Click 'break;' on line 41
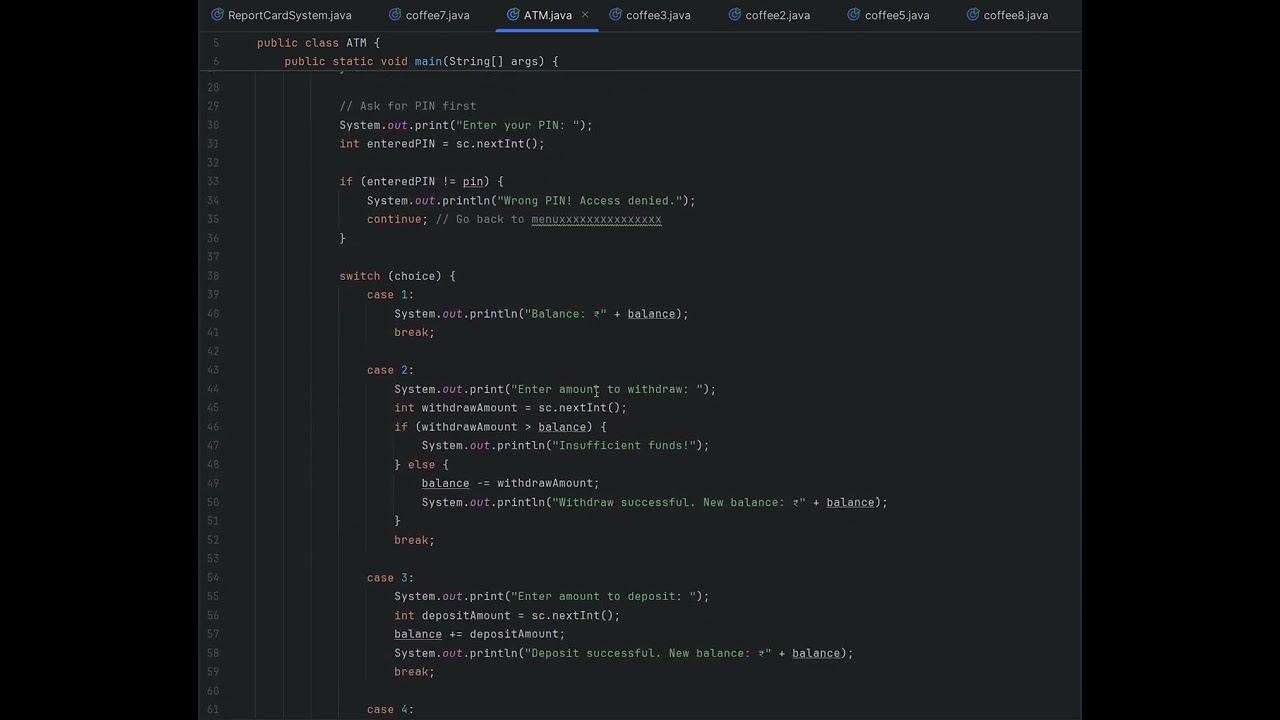 414,333
